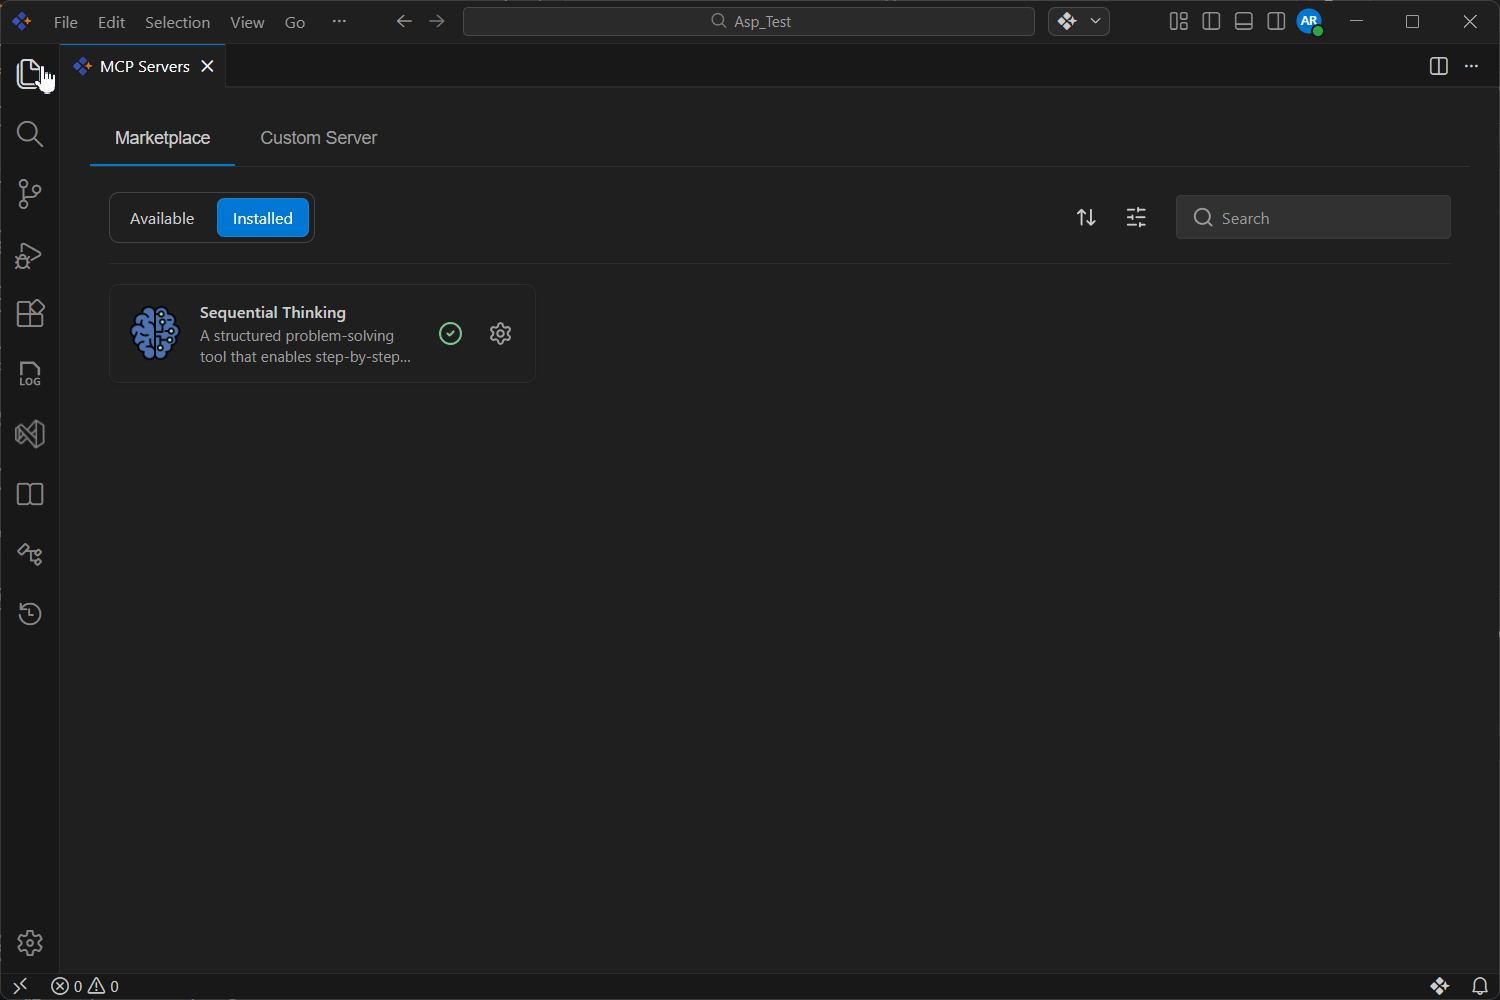Open Sequential Thinking server settings gear
This screenshot has height=1000, width=1500.
(x=501, y=334)
